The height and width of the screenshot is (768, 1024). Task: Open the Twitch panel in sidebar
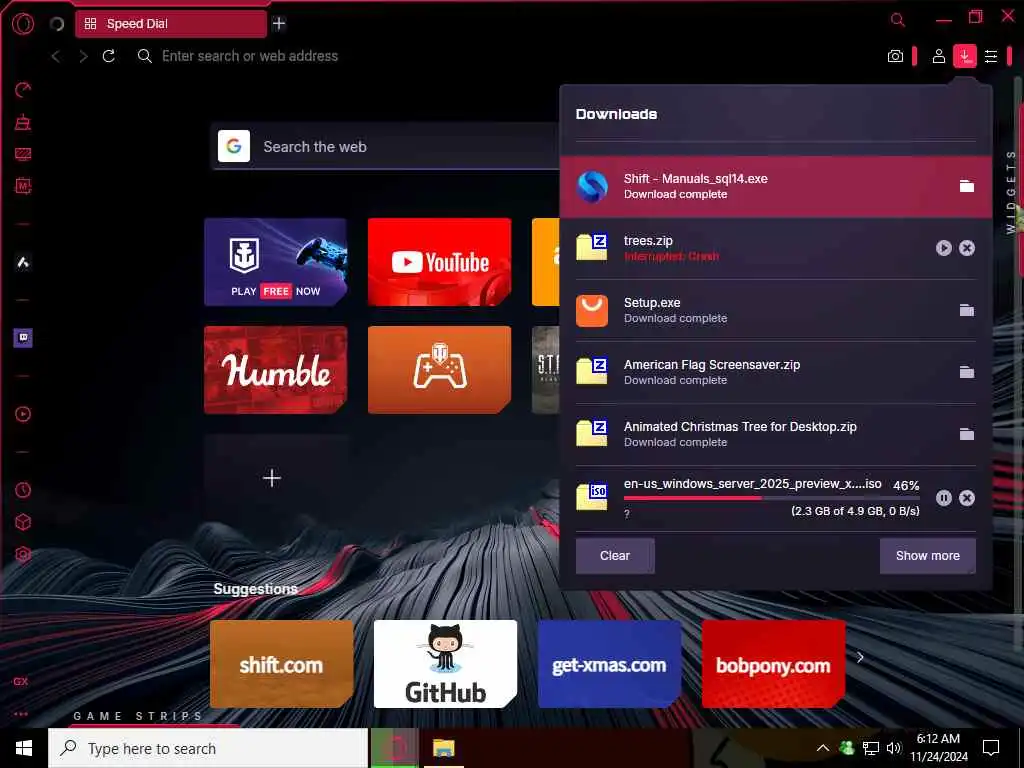[x=23, y=338]
